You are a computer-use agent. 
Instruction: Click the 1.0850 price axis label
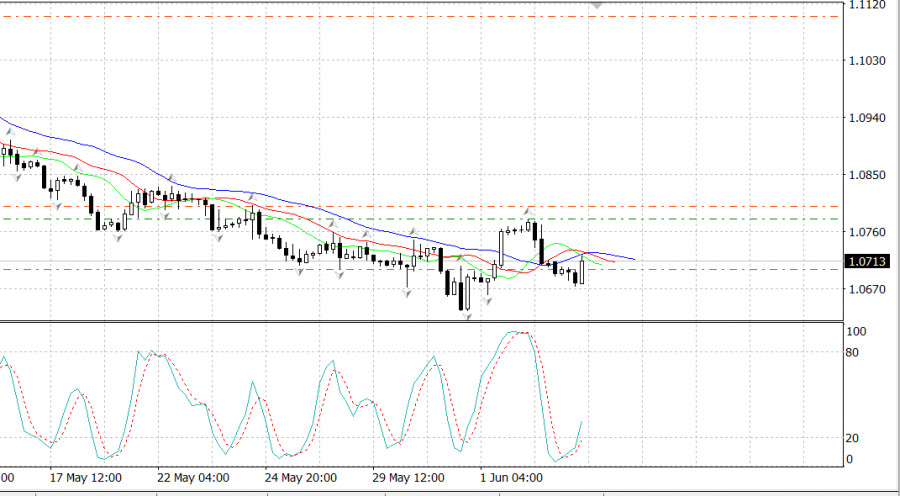[865, 175]
